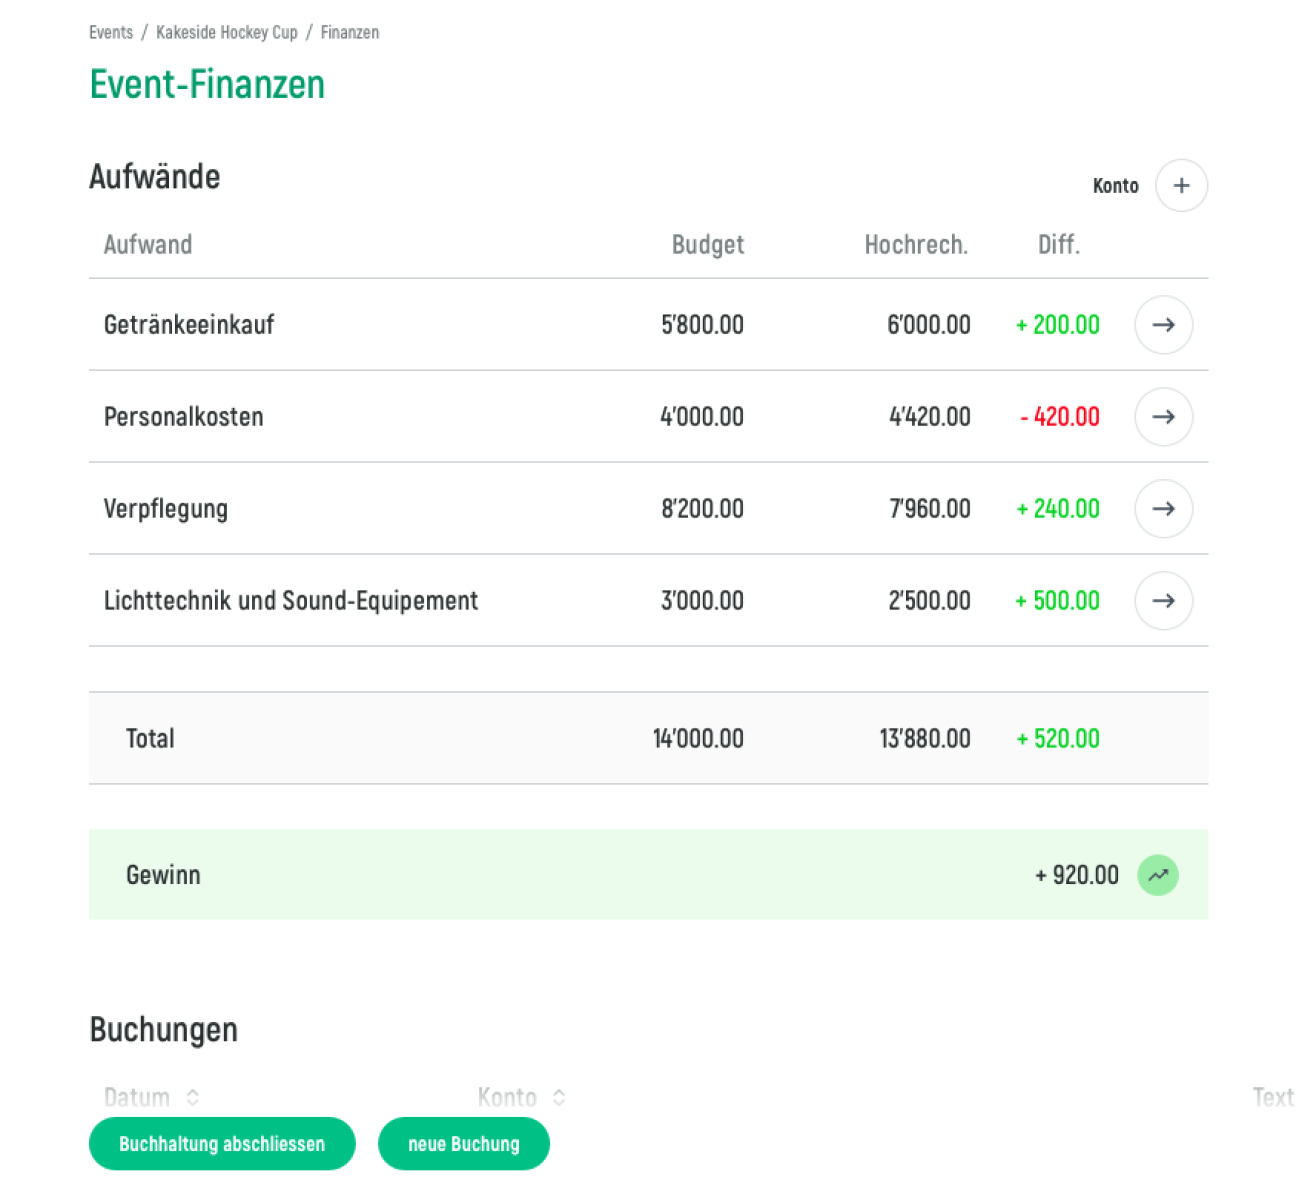1296x1200 pixels.
Task: Open the Events breadcrumb page
Action: 110,32
